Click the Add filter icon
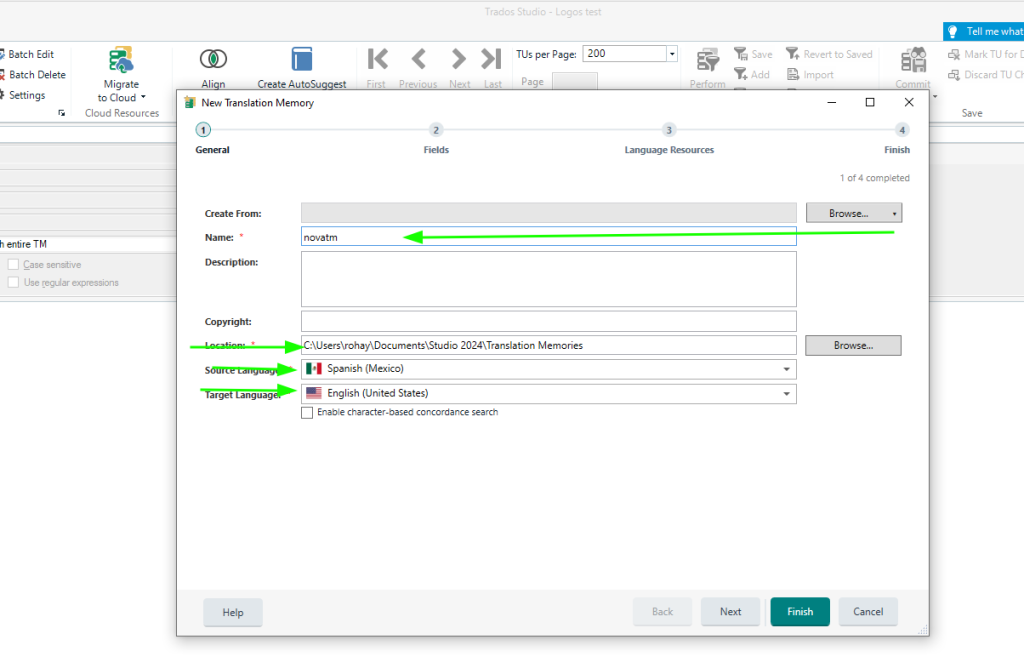Screen dimensions: 1024x668 point(741,74)
